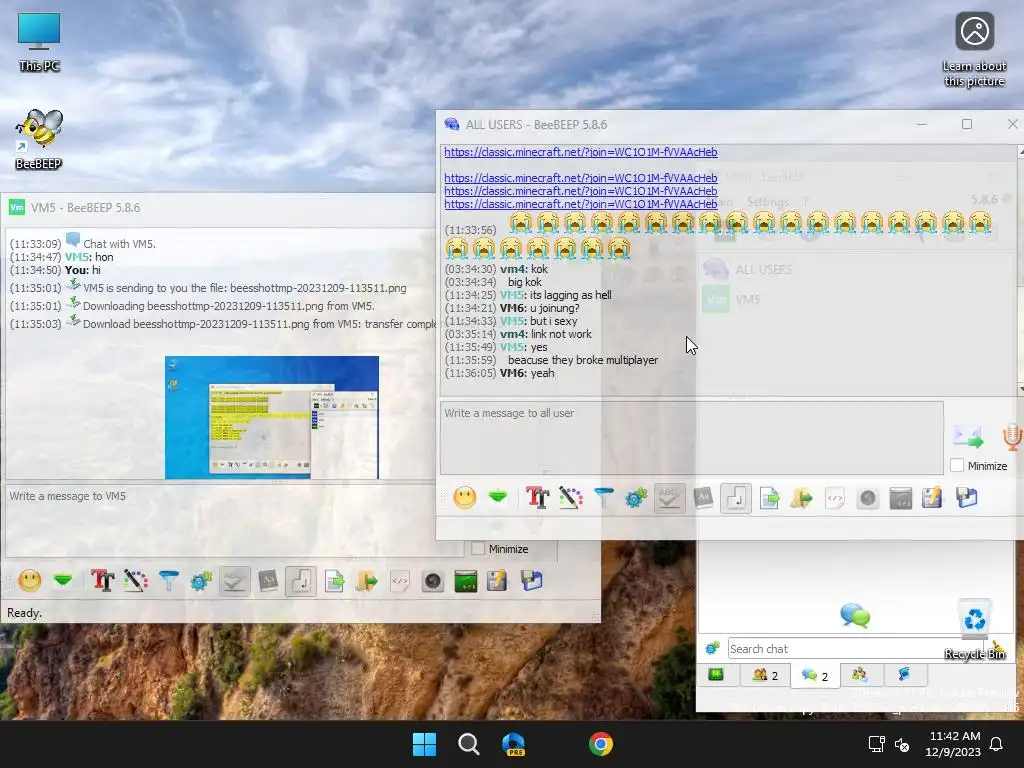Open Windows Start menu
This screenshot has width=1024, height=768.
click(424, 744)
